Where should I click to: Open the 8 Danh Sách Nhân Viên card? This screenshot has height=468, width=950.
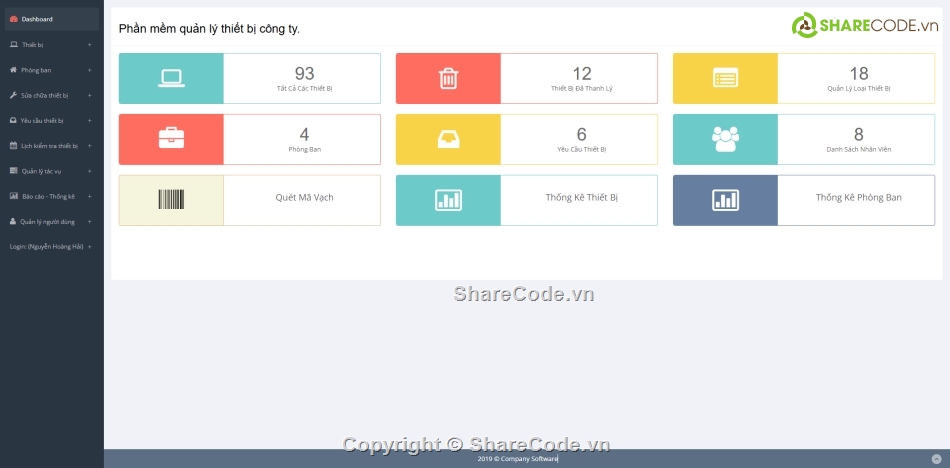(804, 139)
